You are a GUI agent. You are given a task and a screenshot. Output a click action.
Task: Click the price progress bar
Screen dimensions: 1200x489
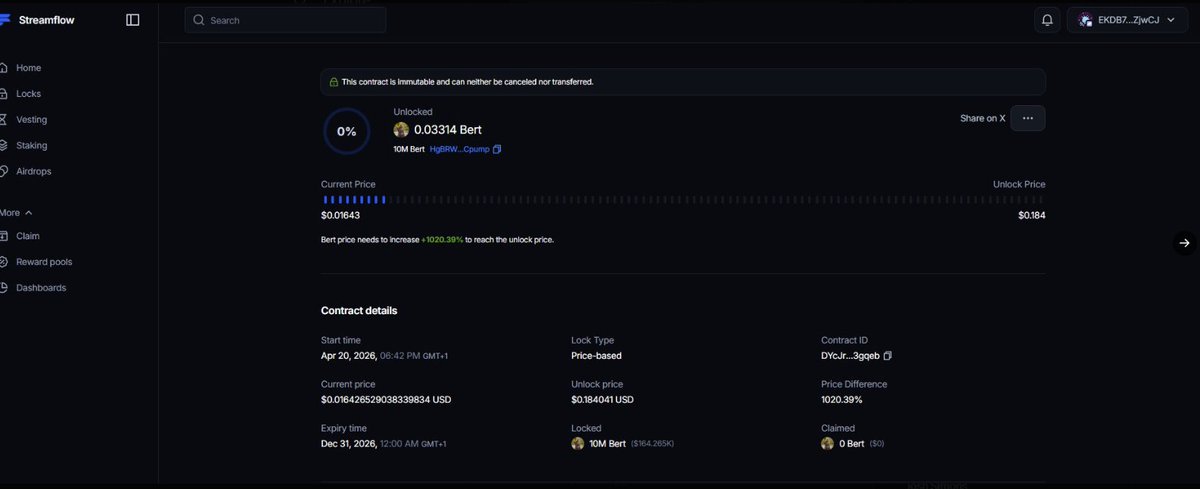683,200
